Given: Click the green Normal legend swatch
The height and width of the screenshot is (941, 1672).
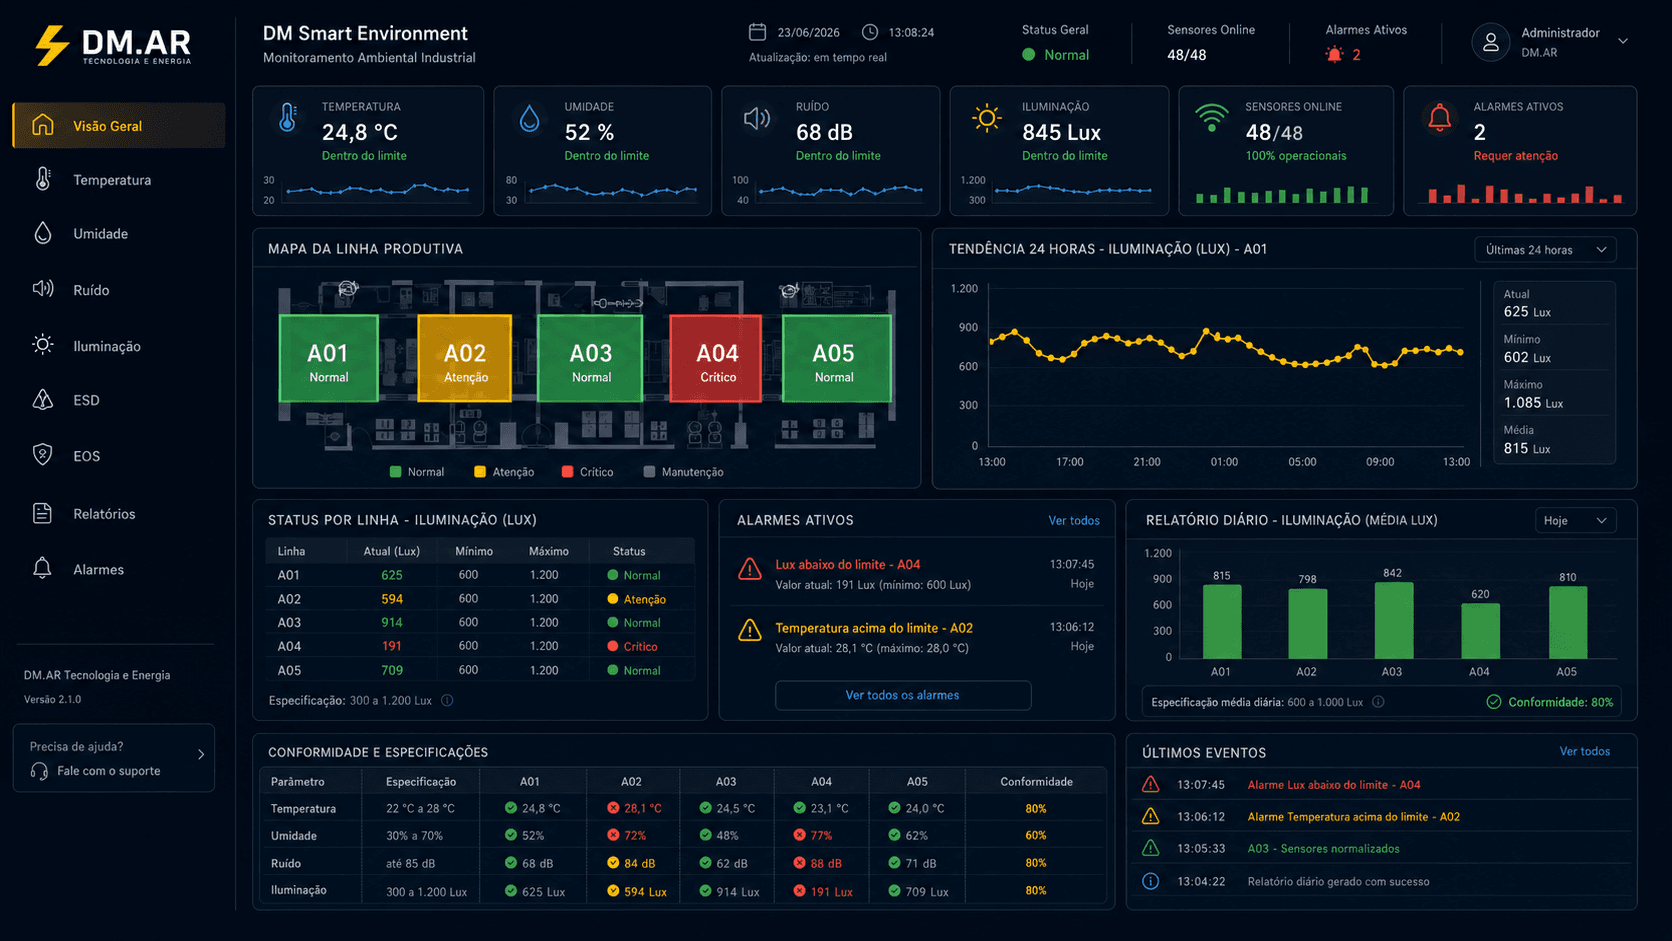Looking at the screenshot, I should pos(395,472).
